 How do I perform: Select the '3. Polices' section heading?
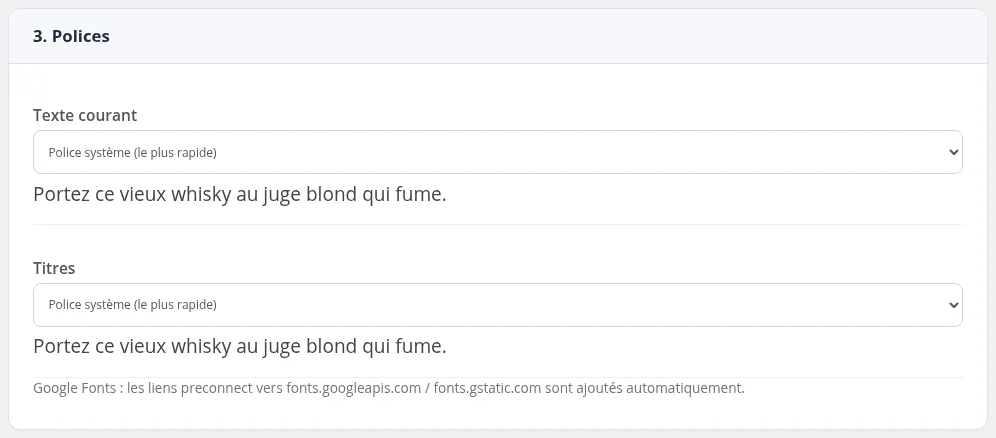pos(71,37)
